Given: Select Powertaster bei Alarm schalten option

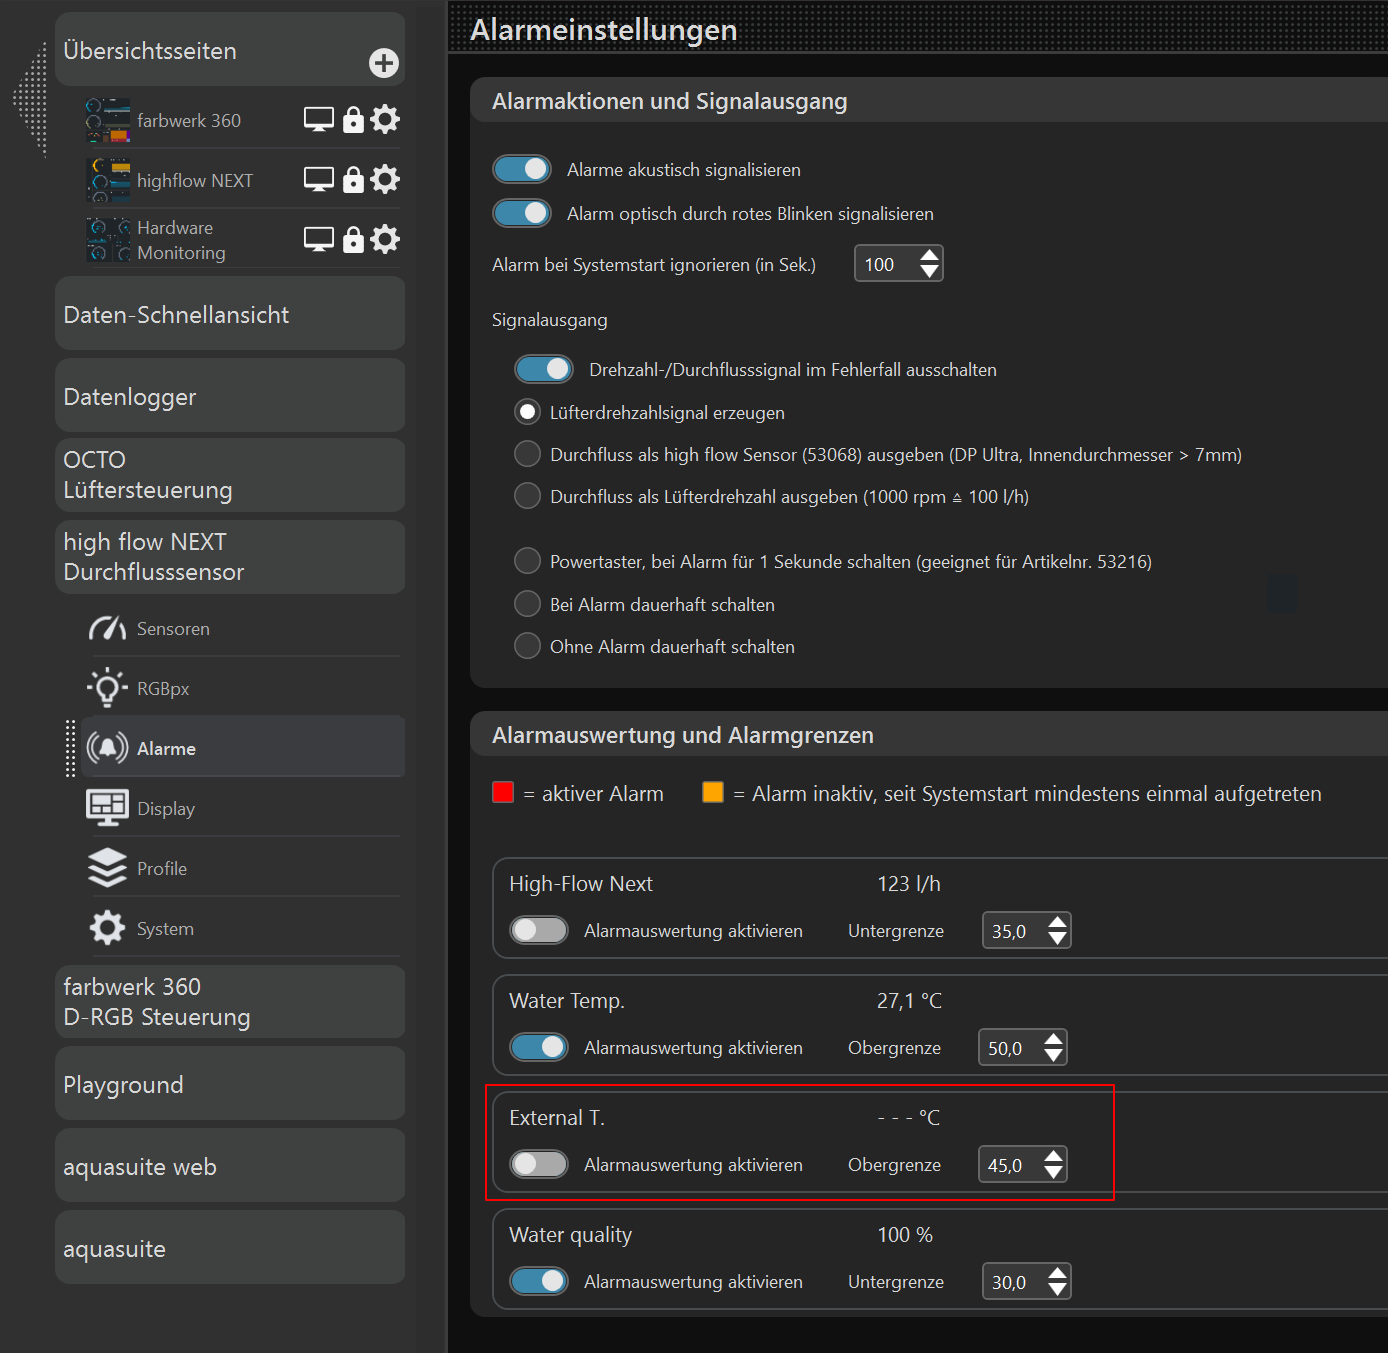Looking at the screenshot, I should coord(527,561).
